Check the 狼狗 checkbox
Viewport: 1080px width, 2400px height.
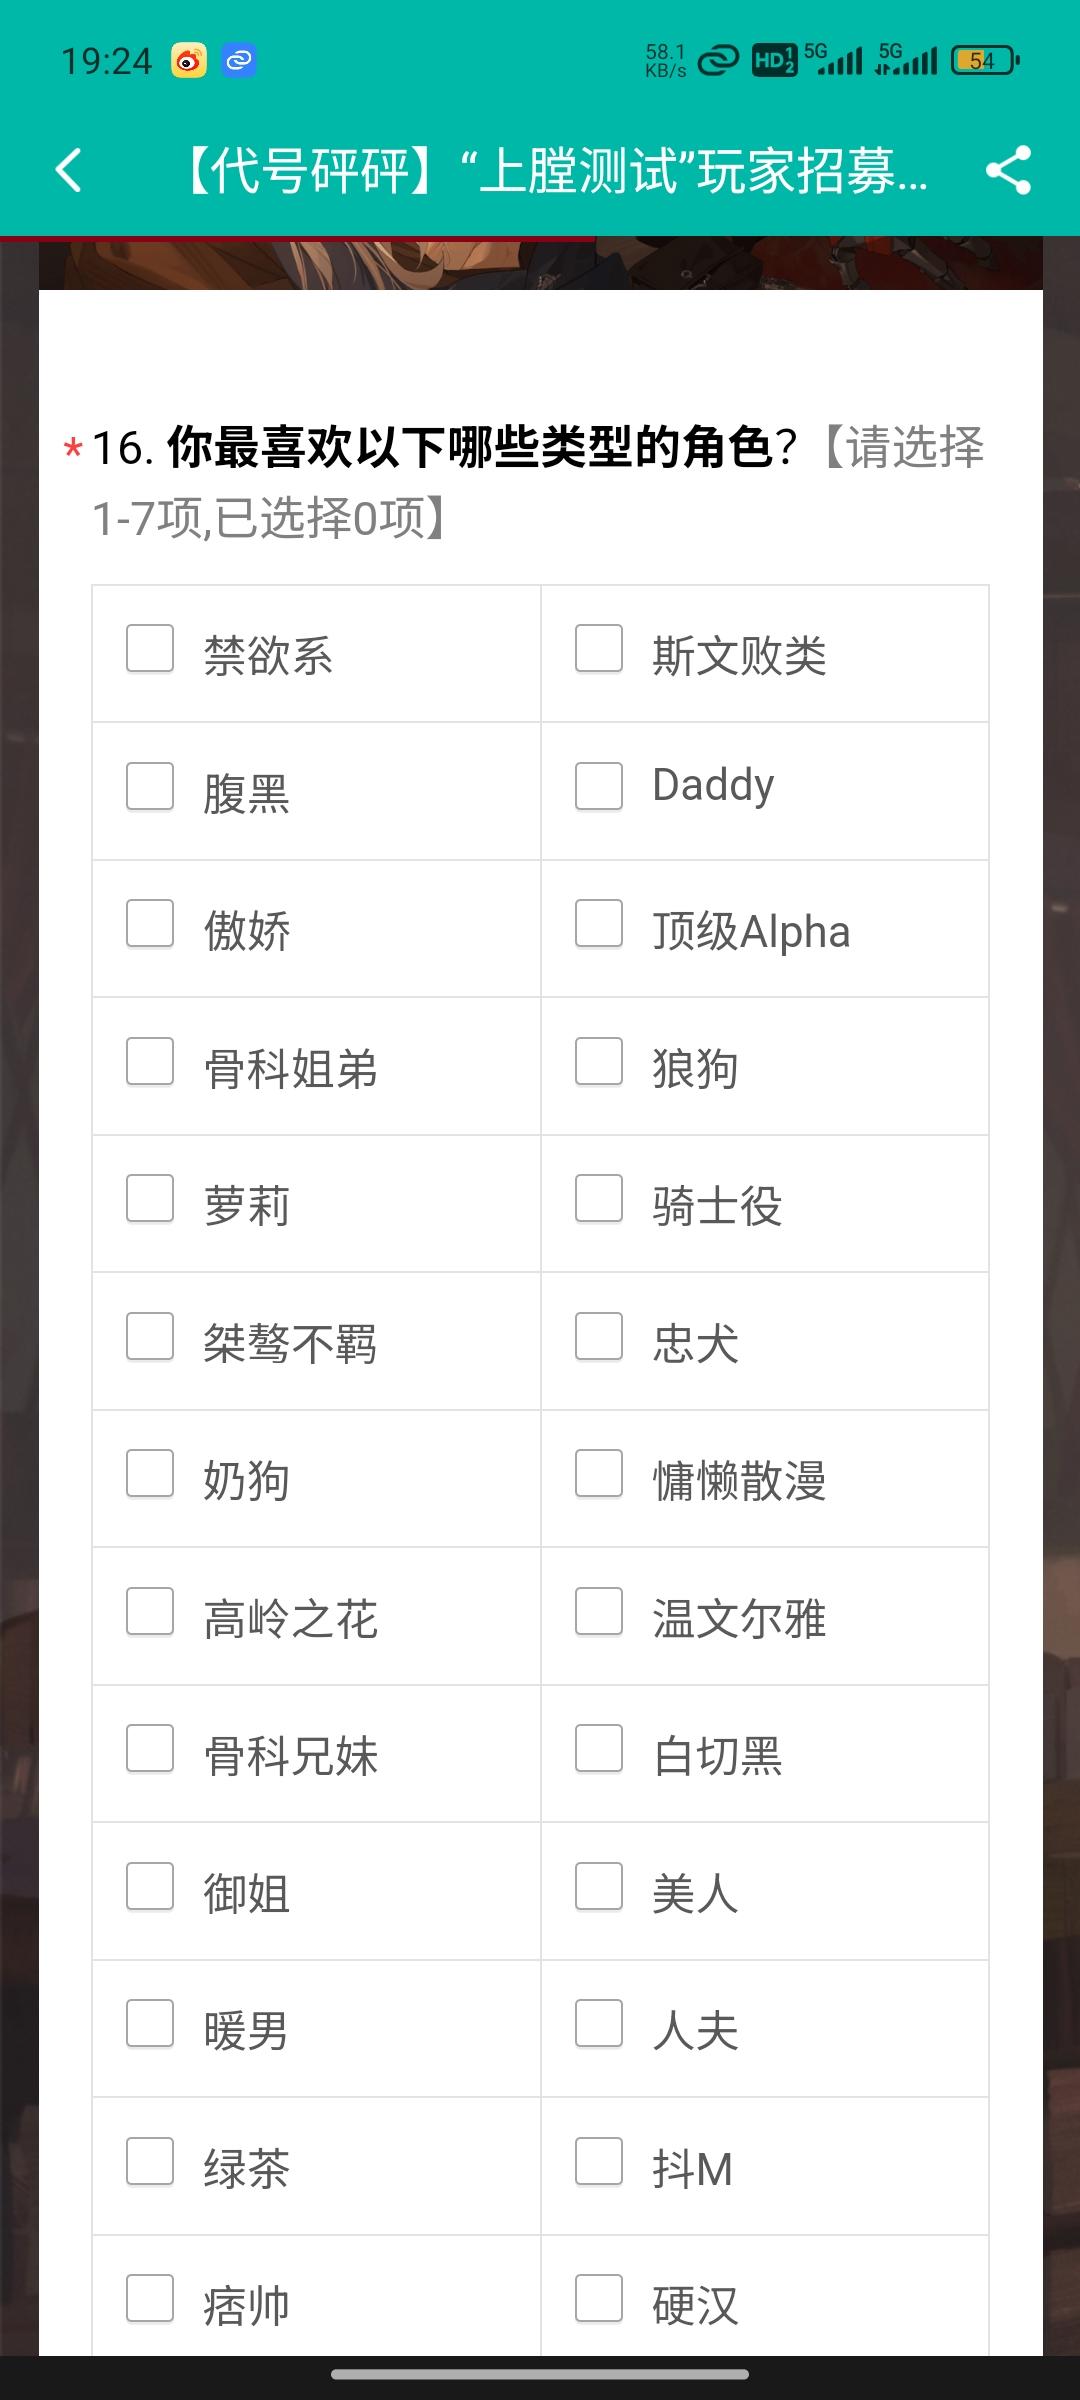click(x=599, y=1061)
